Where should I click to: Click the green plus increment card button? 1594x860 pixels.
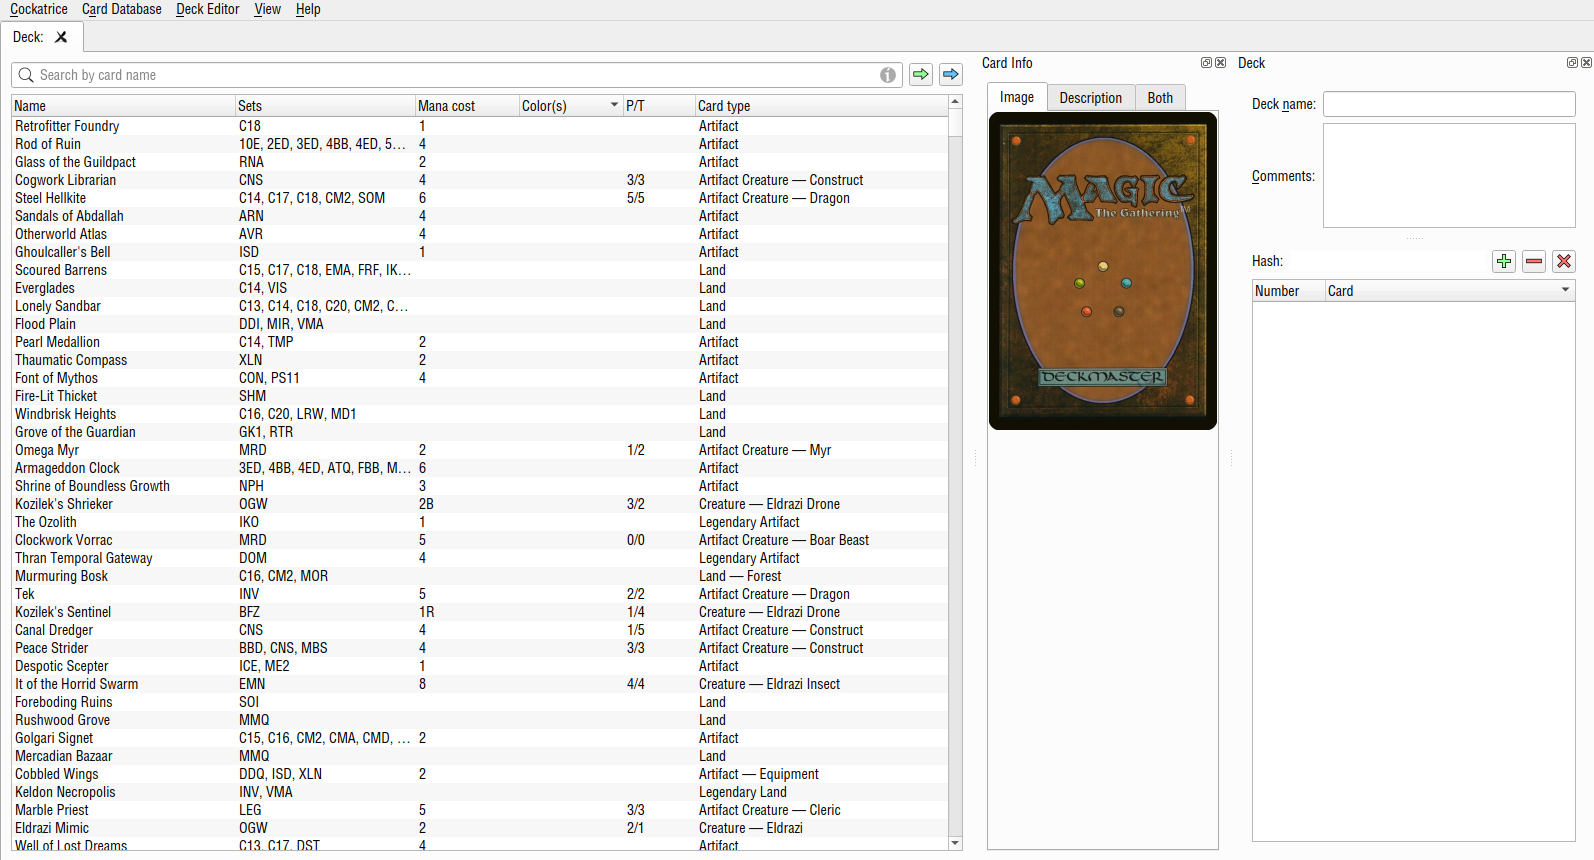coord(1504,261)
